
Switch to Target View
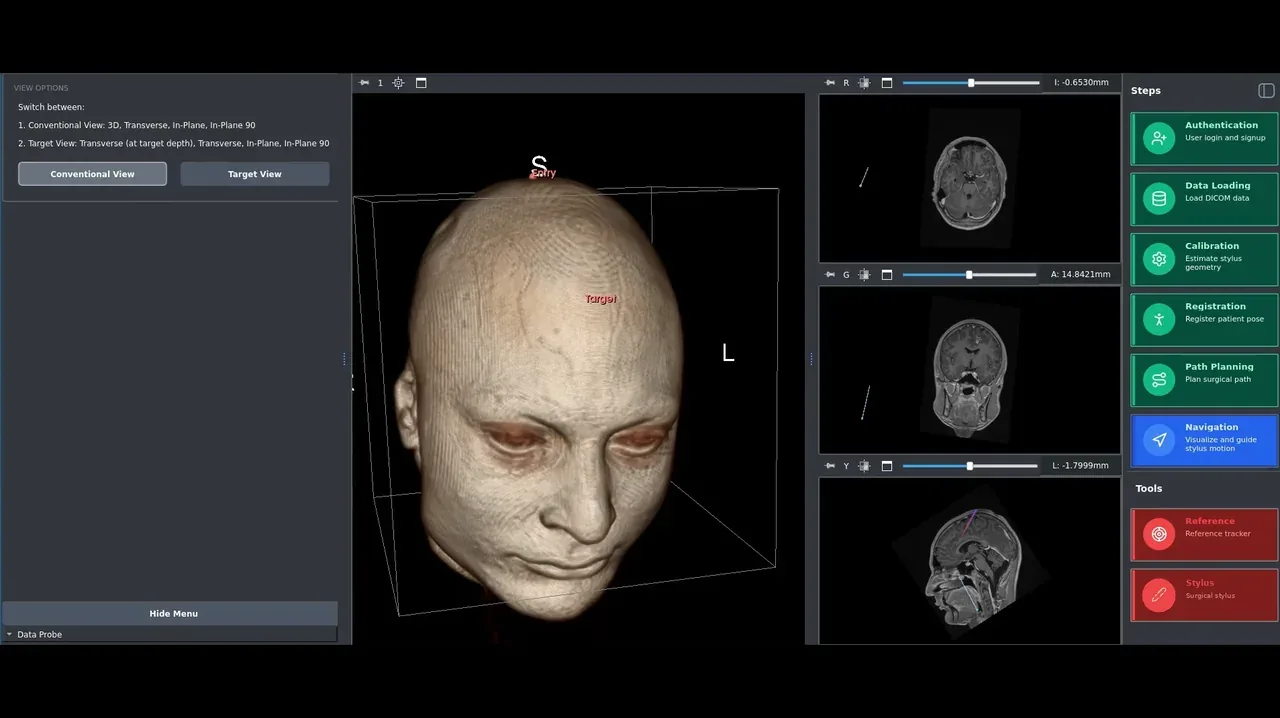[x=255, y=174]
